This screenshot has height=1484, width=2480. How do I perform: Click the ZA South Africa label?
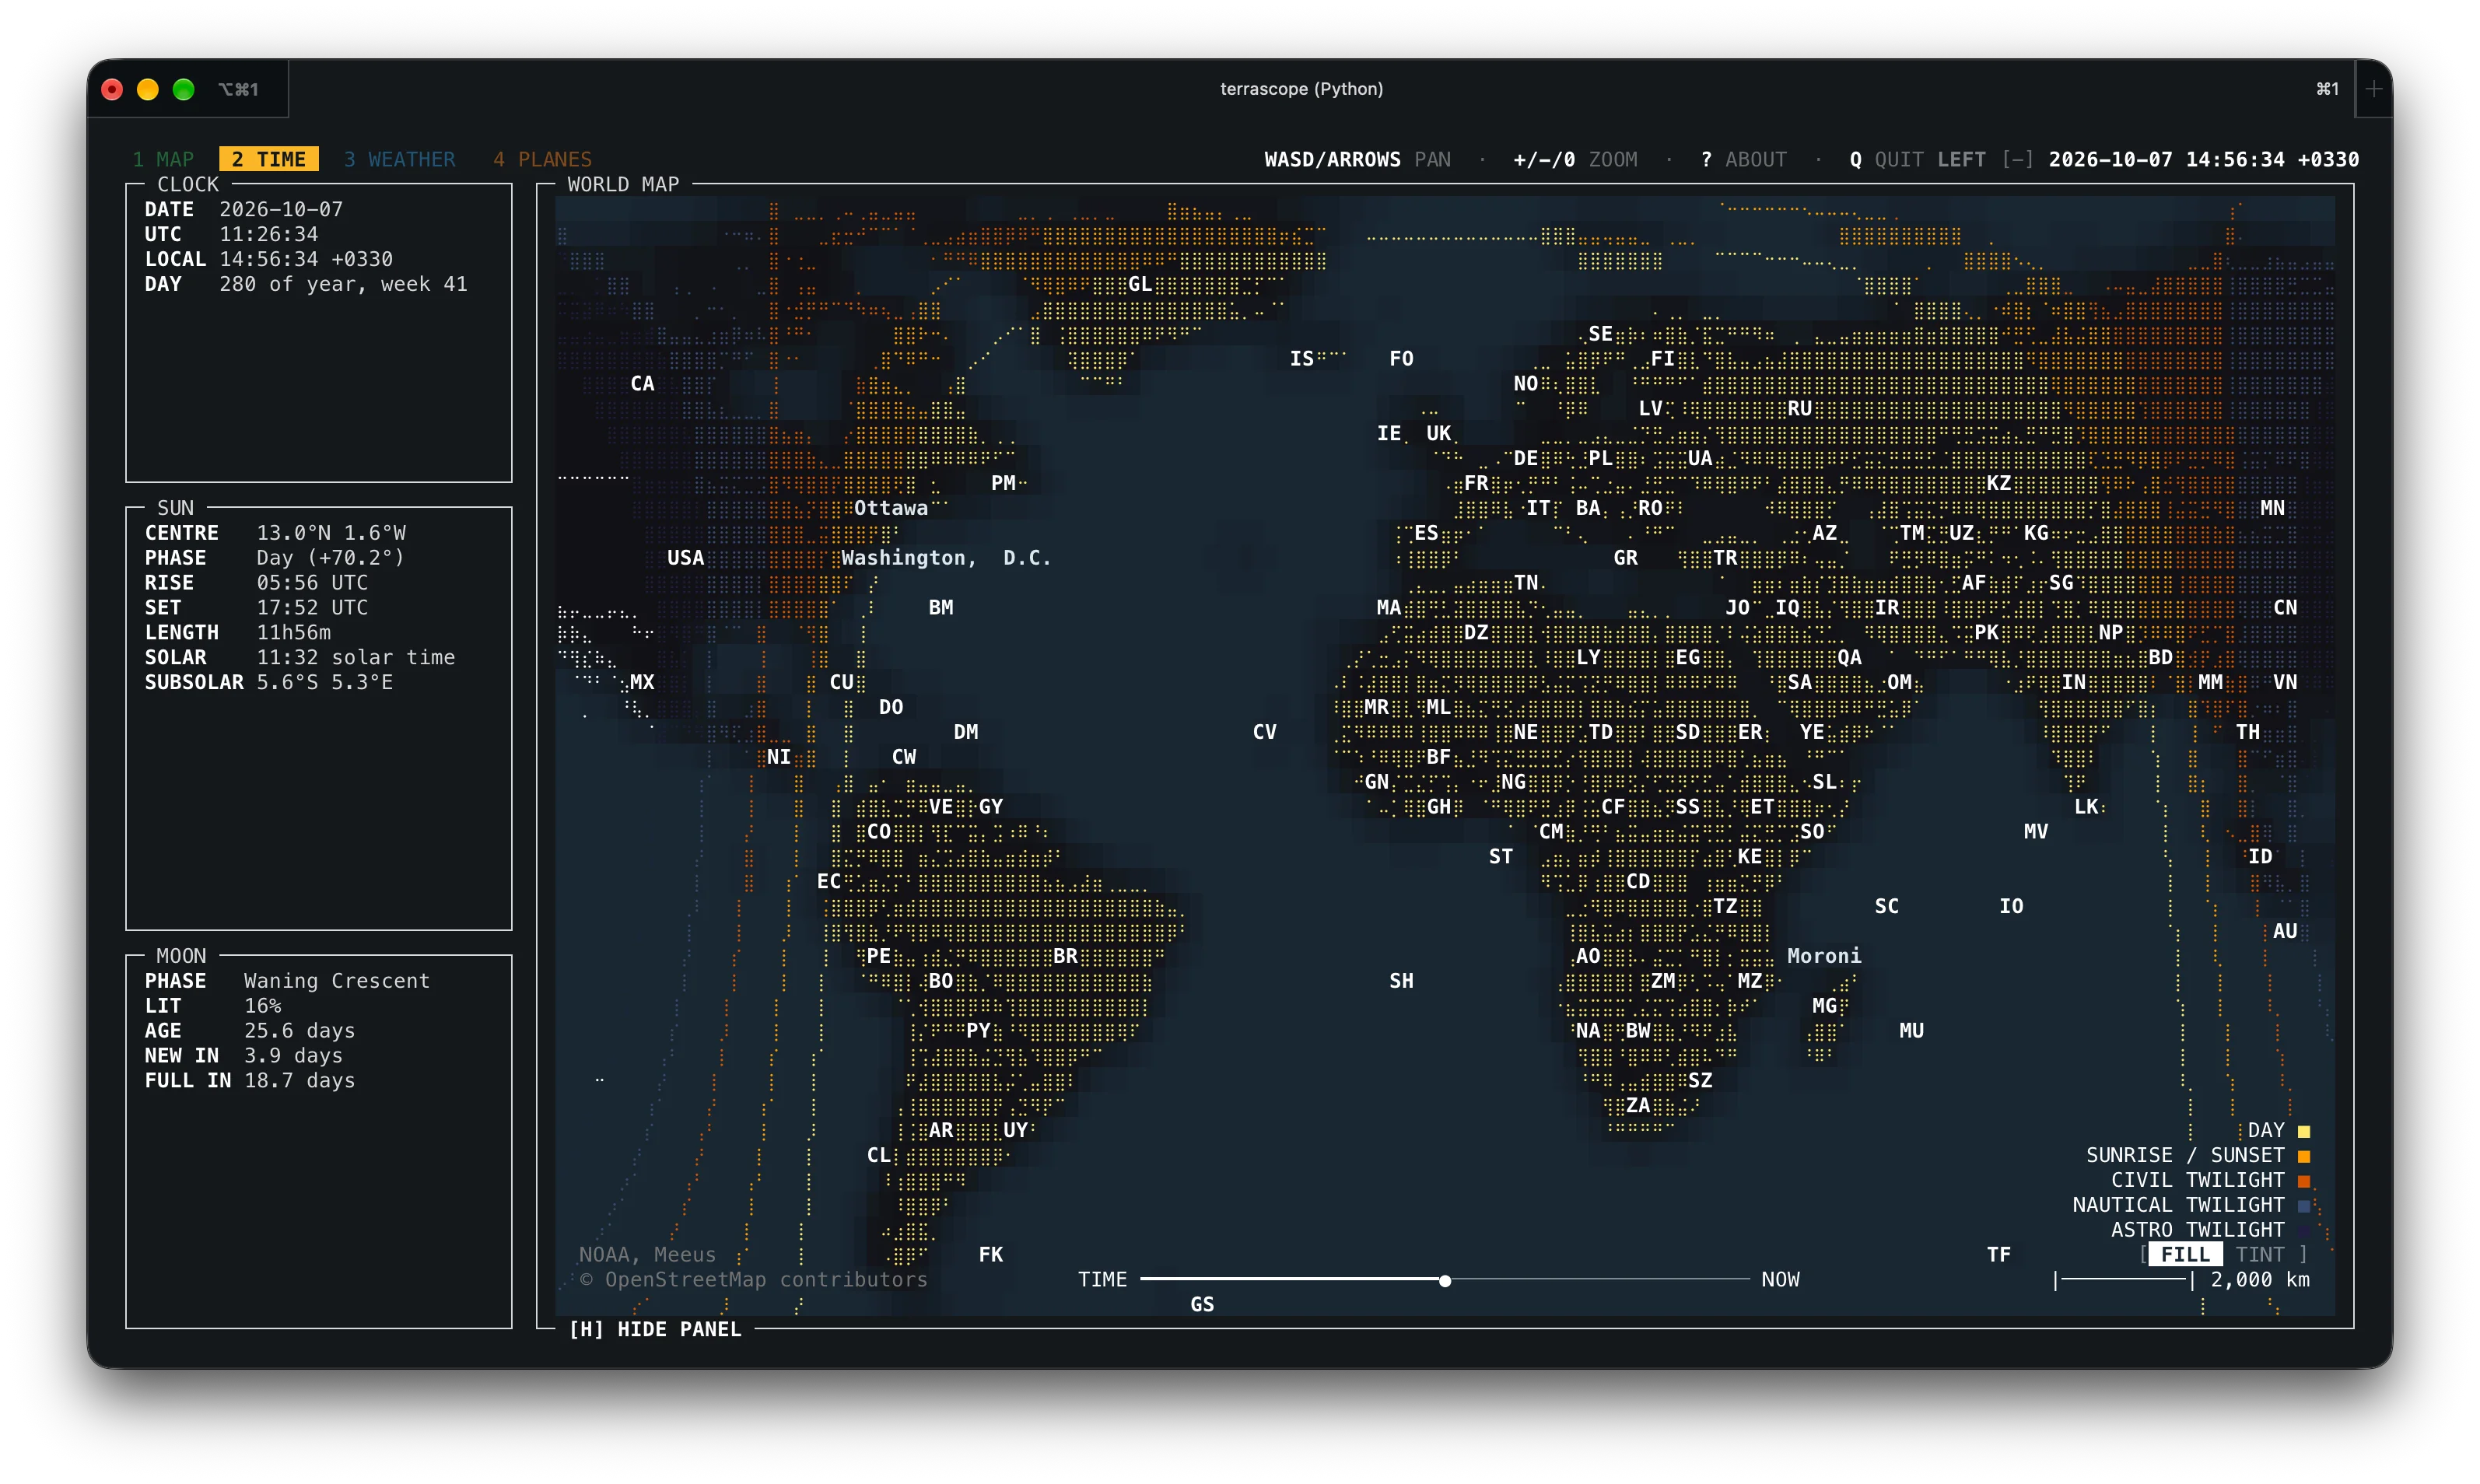[1638, 1105]
